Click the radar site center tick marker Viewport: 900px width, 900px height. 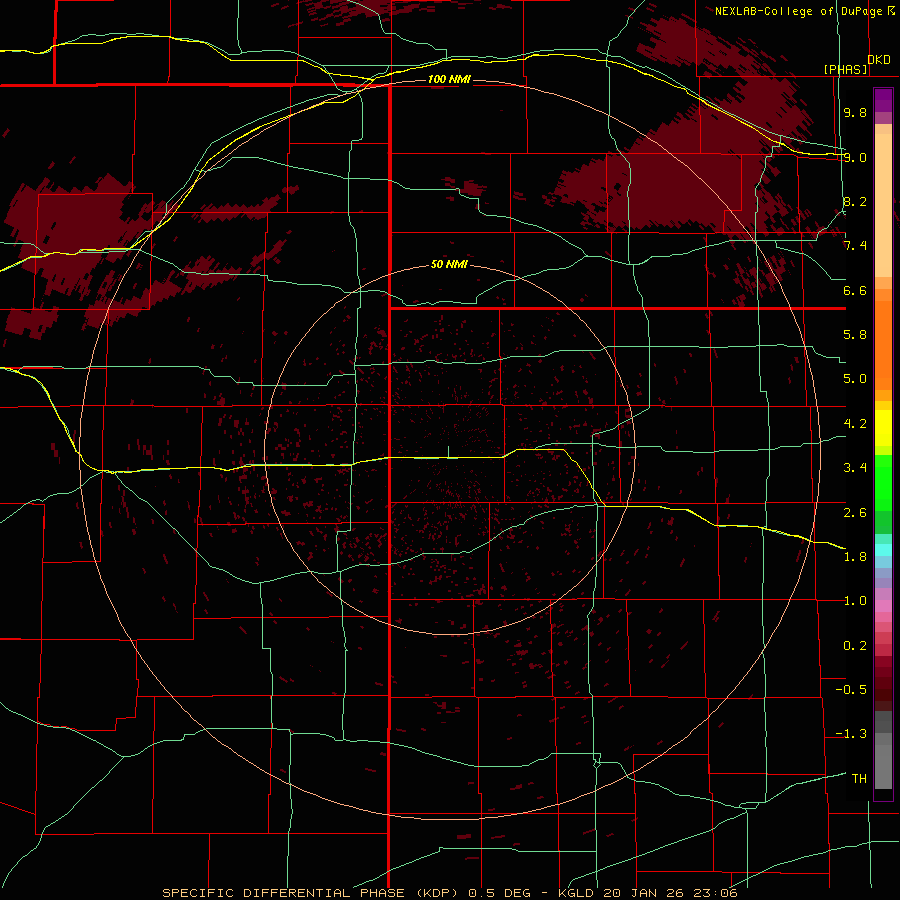point(448,452)
